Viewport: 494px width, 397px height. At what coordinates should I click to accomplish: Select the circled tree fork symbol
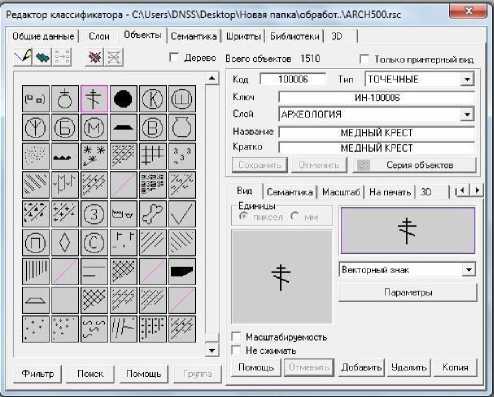click(36, 127)
